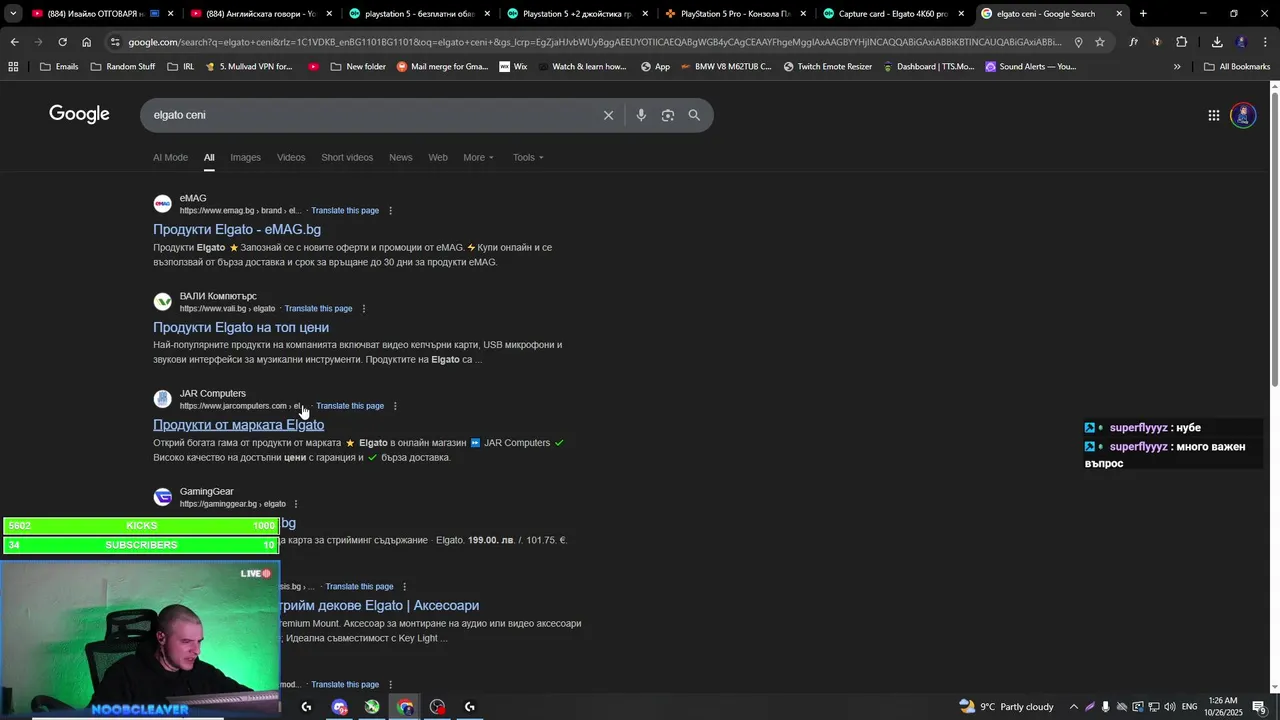Open Продукти Elgato - eMAG.bg result
Screen dimensions: 1280x720
click(x=237, y=229)
